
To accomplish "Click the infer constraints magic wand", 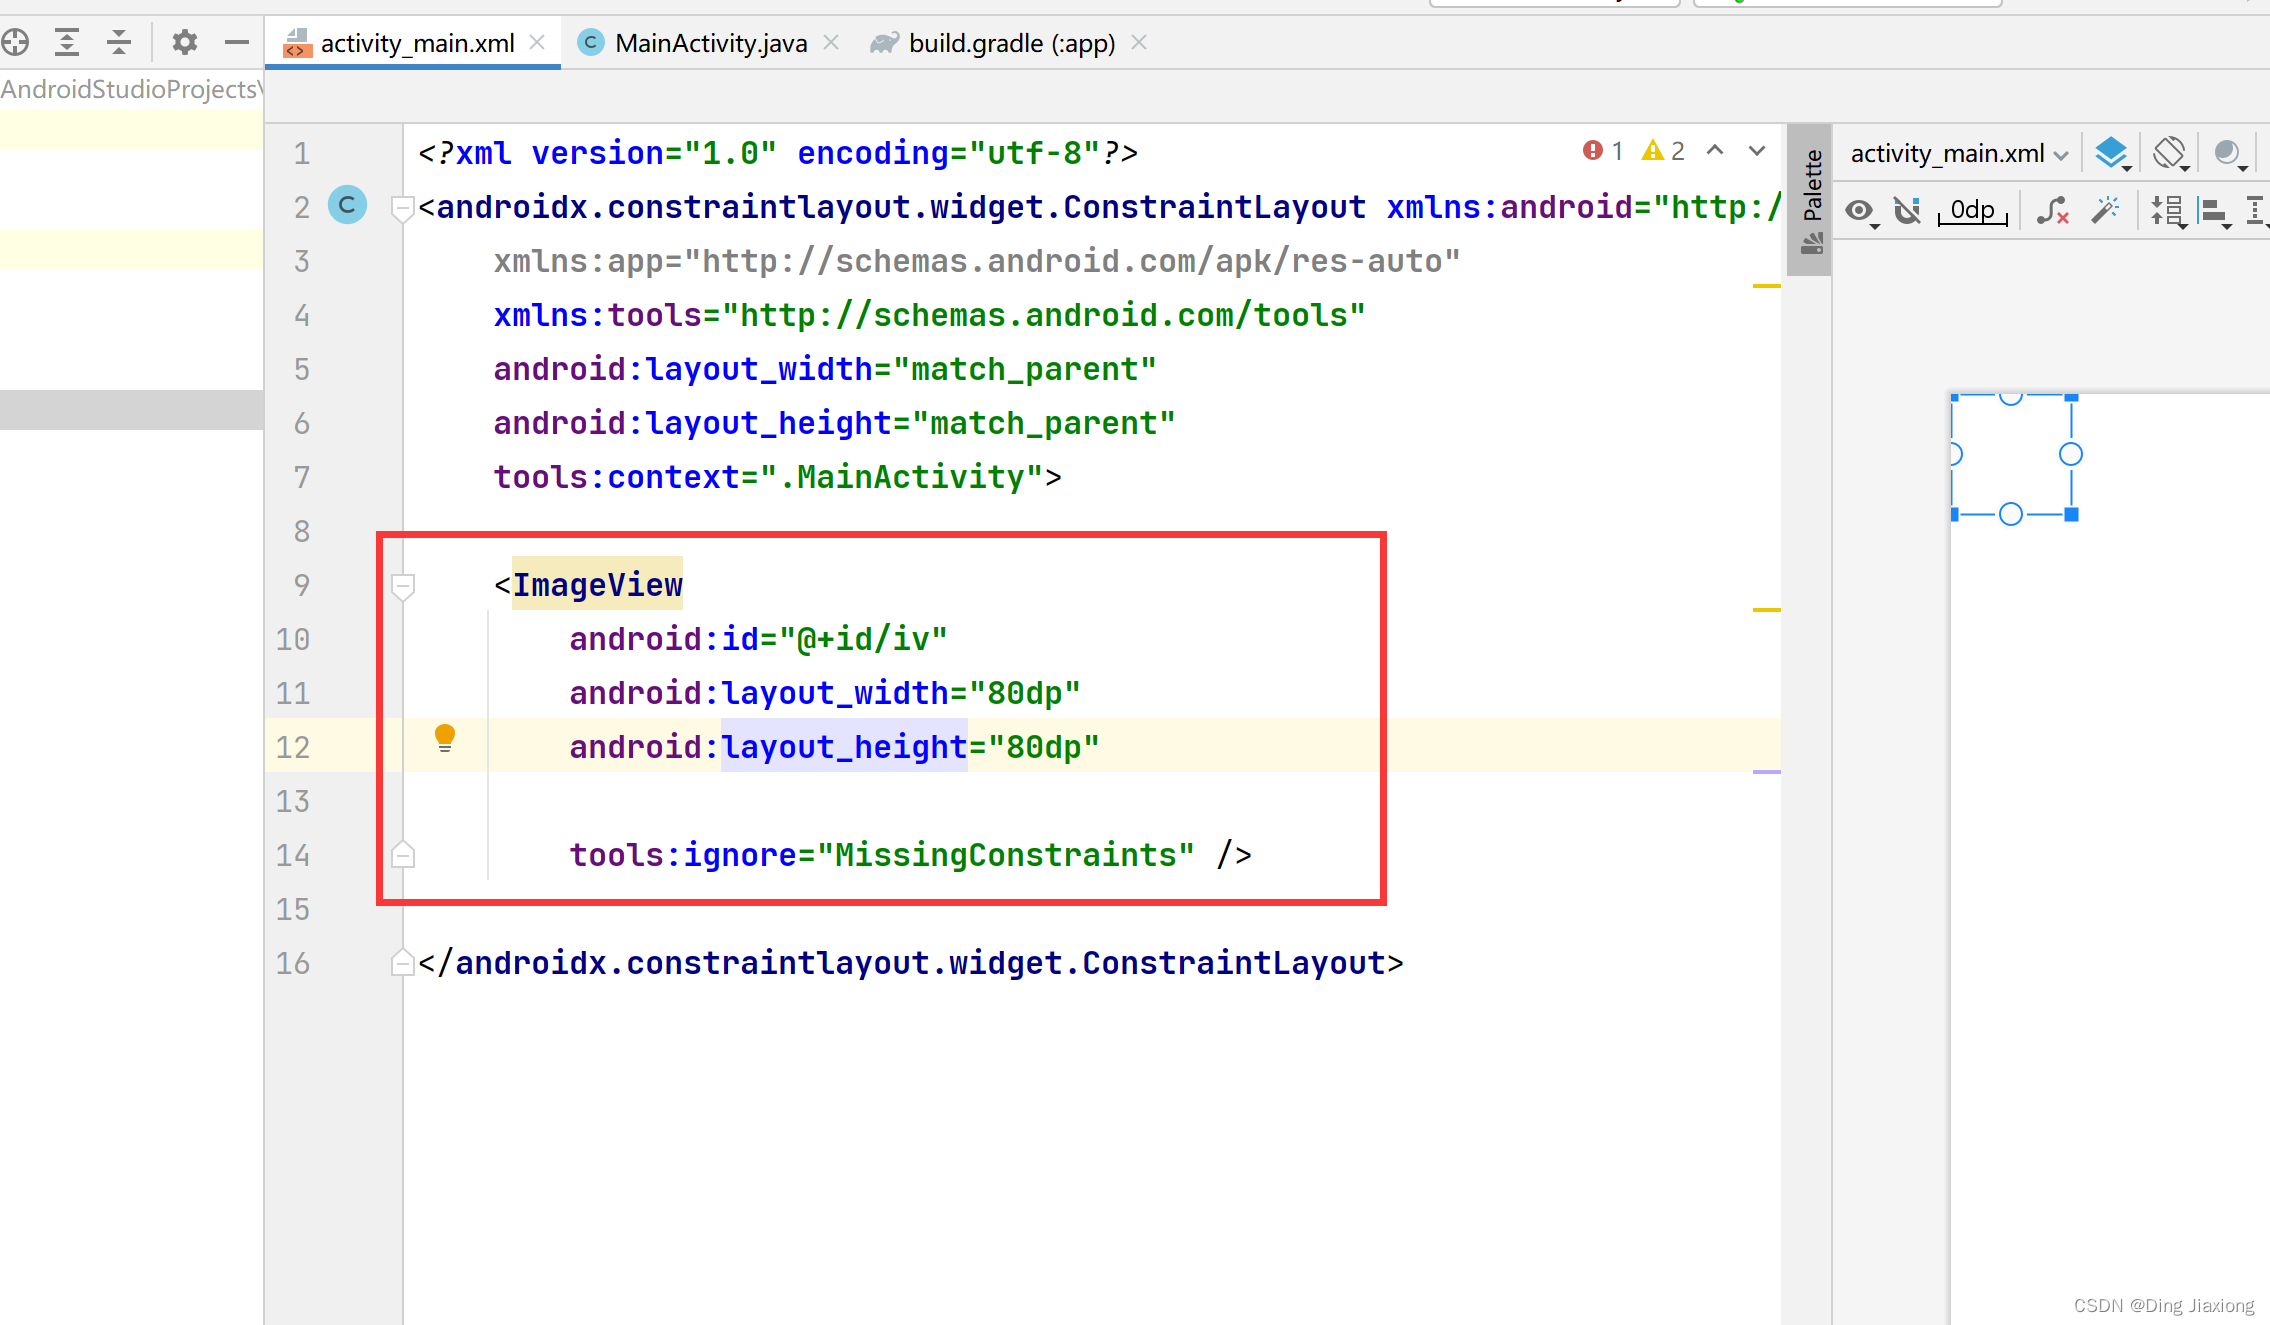I will tap(2106, 211).
